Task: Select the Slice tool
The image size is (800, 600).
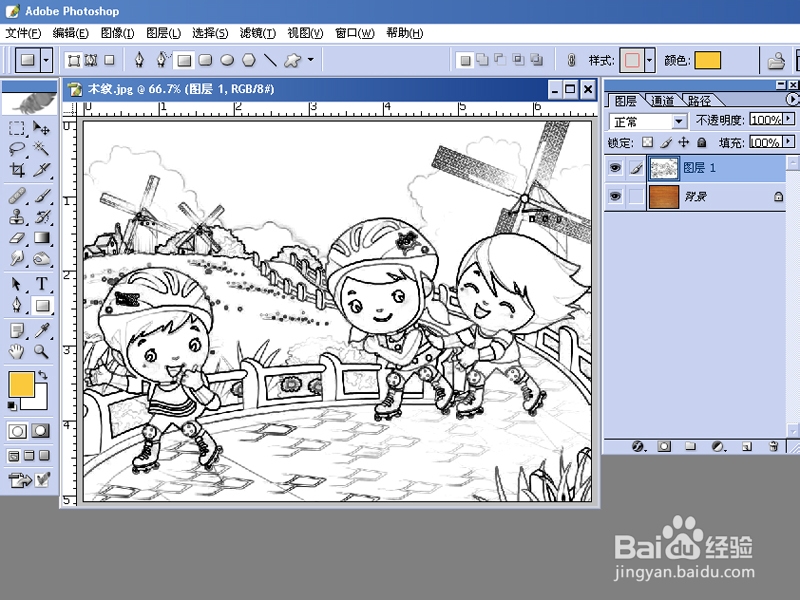Action: [x=41, y=169]
